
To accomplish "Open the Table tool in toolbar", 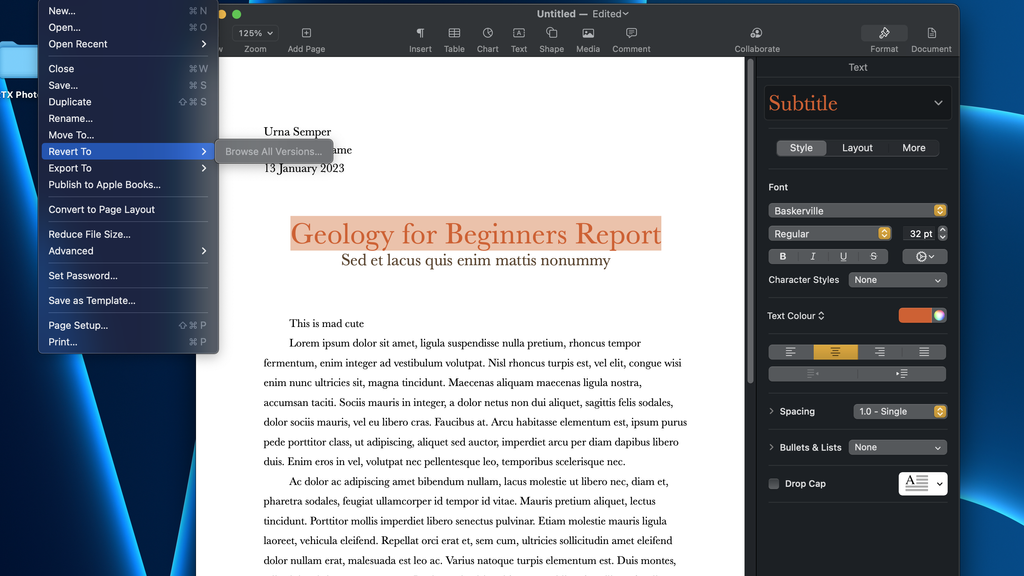I will pyautogui.click(x=454, y=34).
